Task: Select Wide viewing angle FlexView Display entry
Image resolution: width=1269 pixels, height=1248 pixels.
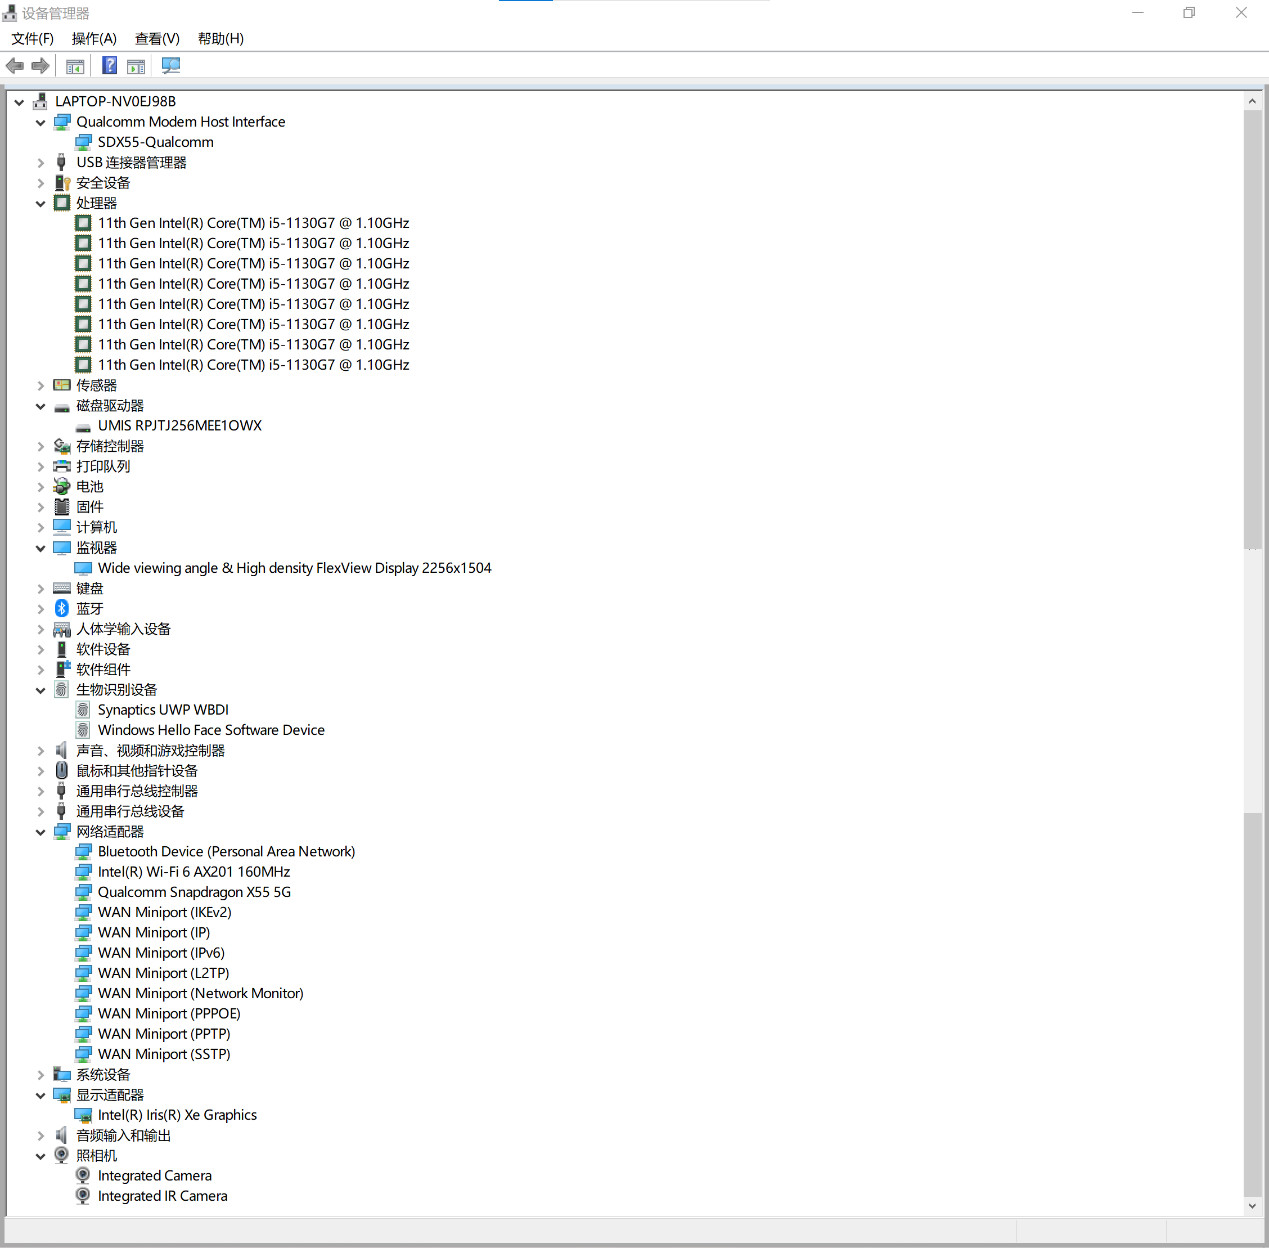Action: pyautogui.click(x=295, y=568)
